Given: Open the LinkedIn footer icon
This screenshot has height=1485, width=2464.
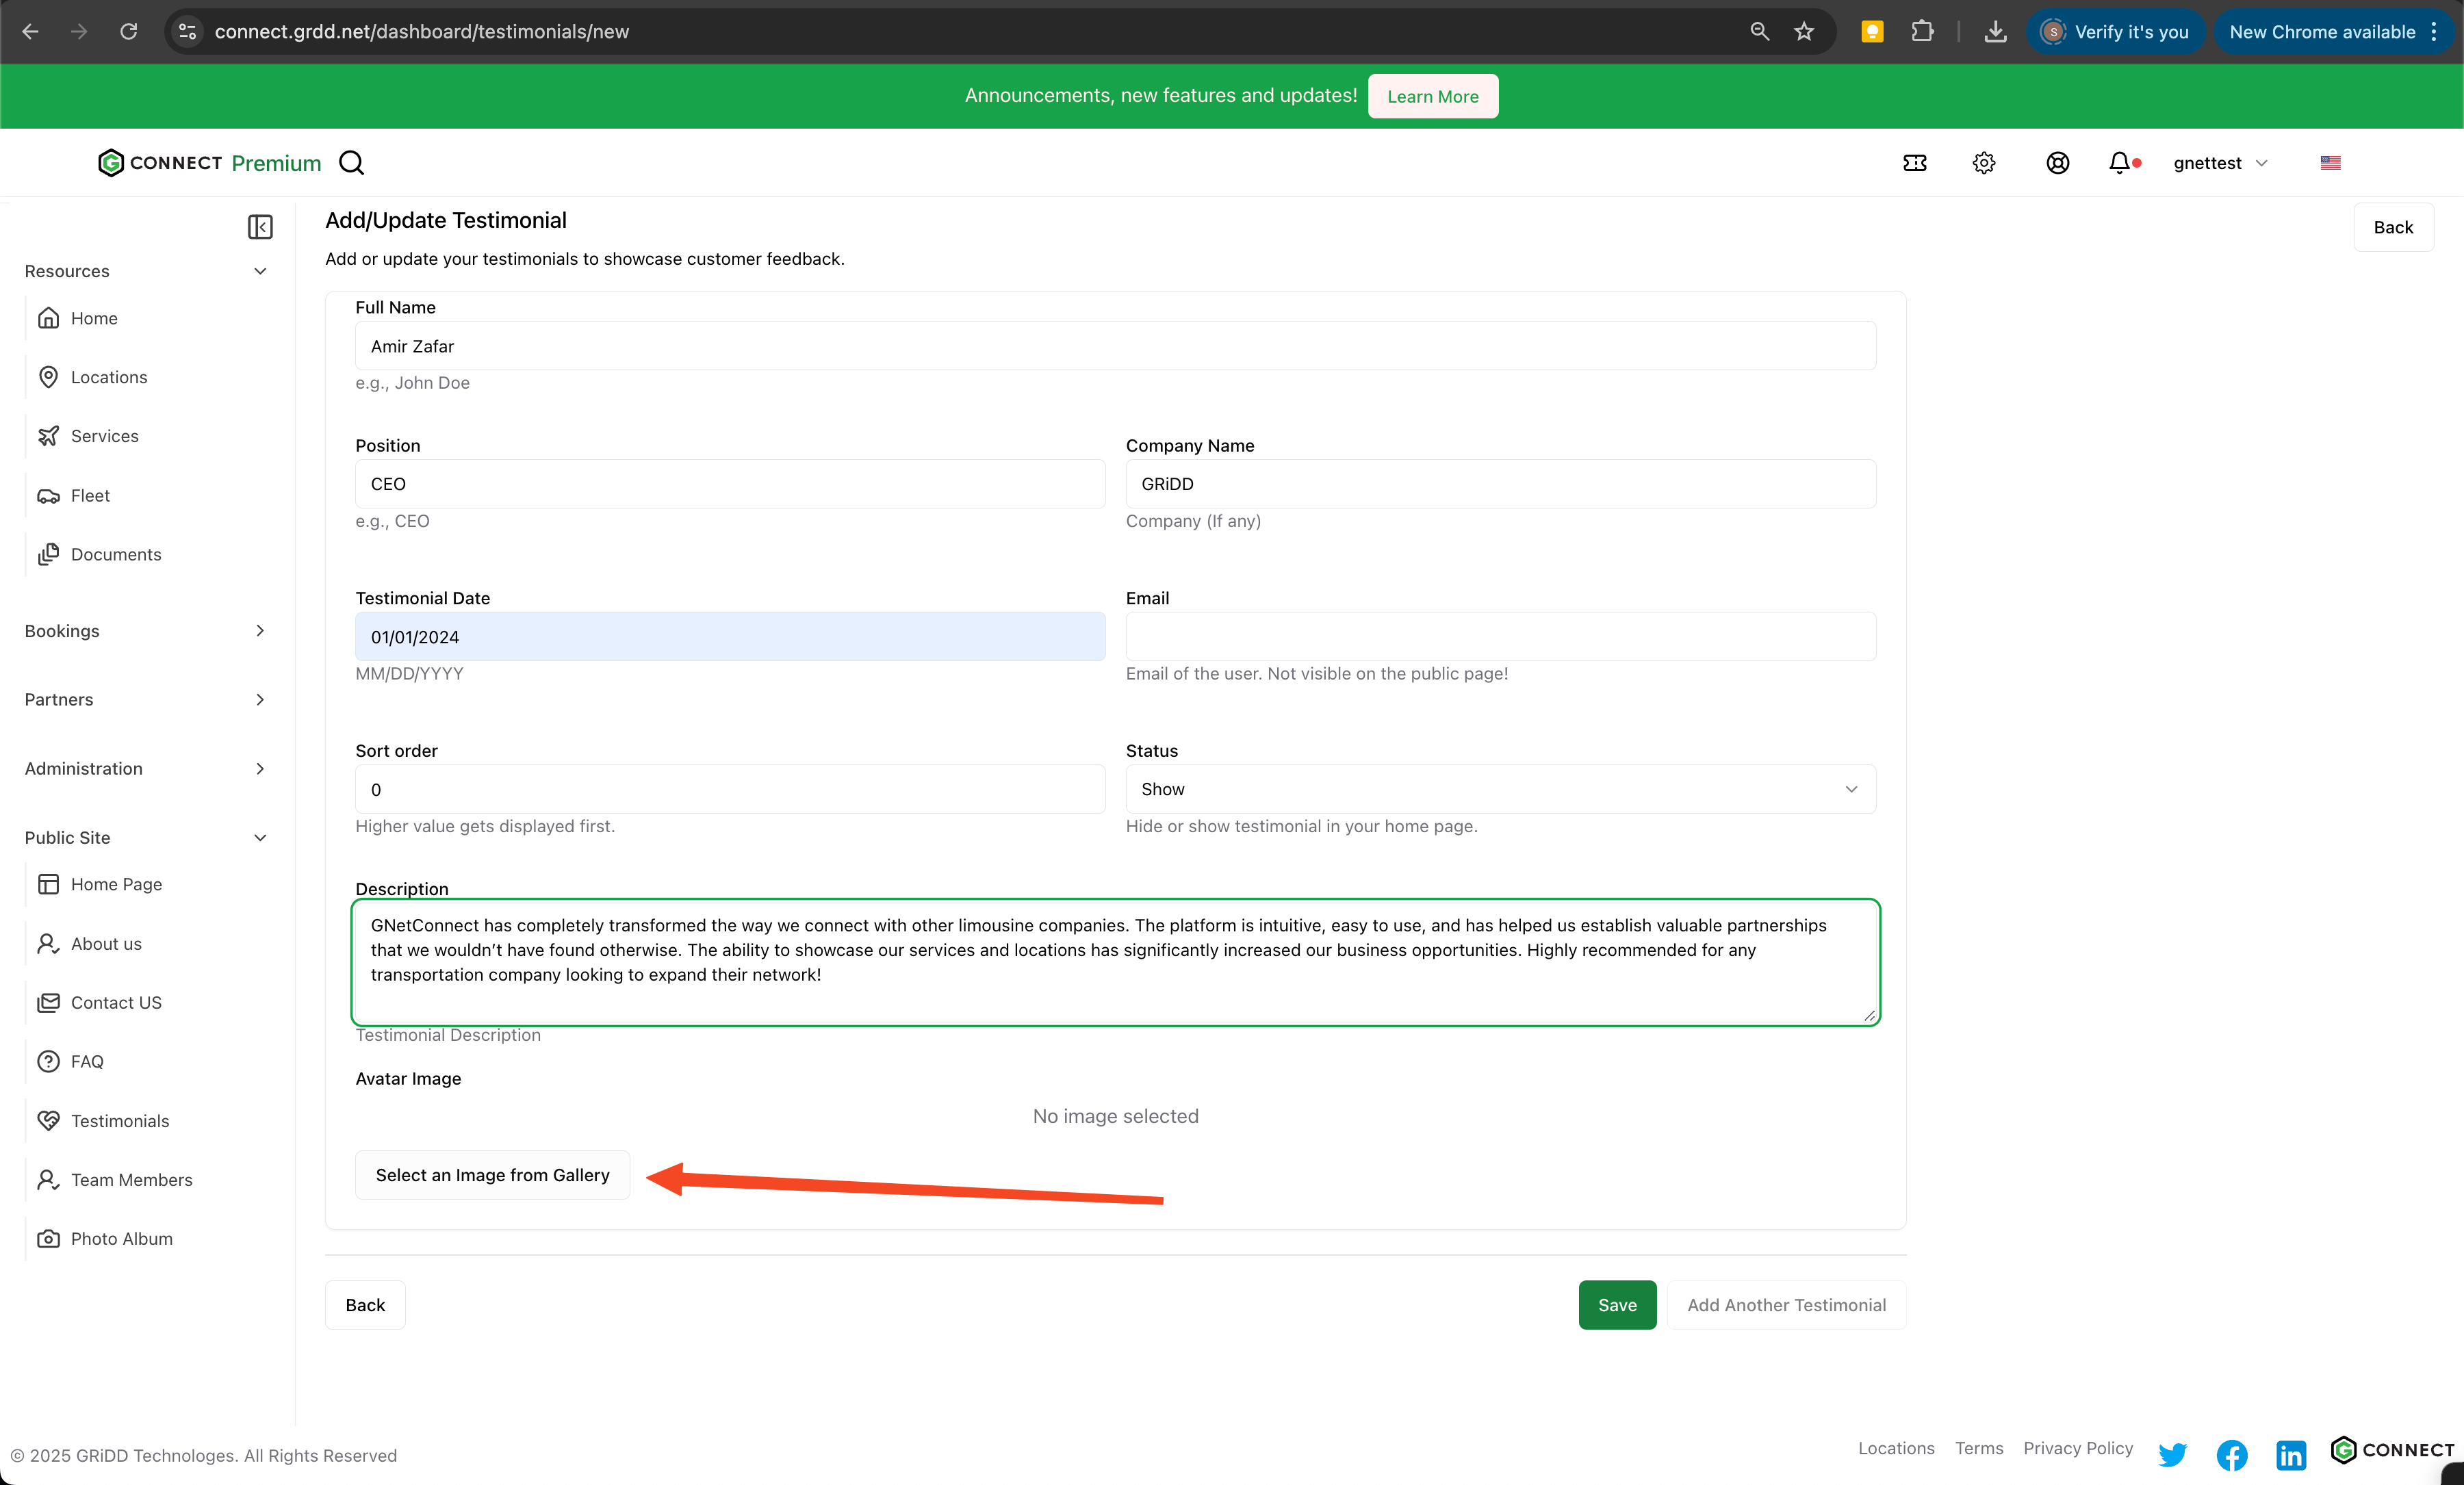Looking at the screenshot, I should pyautogui.click(x=2291, y=1455).
